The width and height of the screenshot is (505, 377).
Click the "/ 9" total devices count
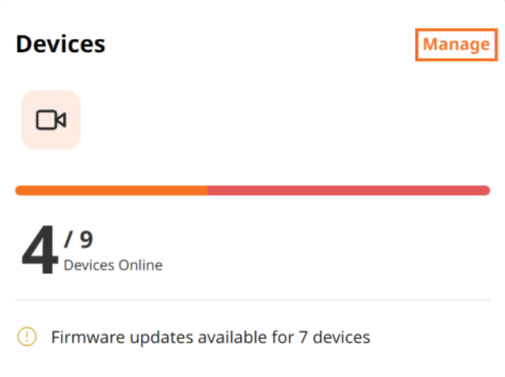(79, 239)
